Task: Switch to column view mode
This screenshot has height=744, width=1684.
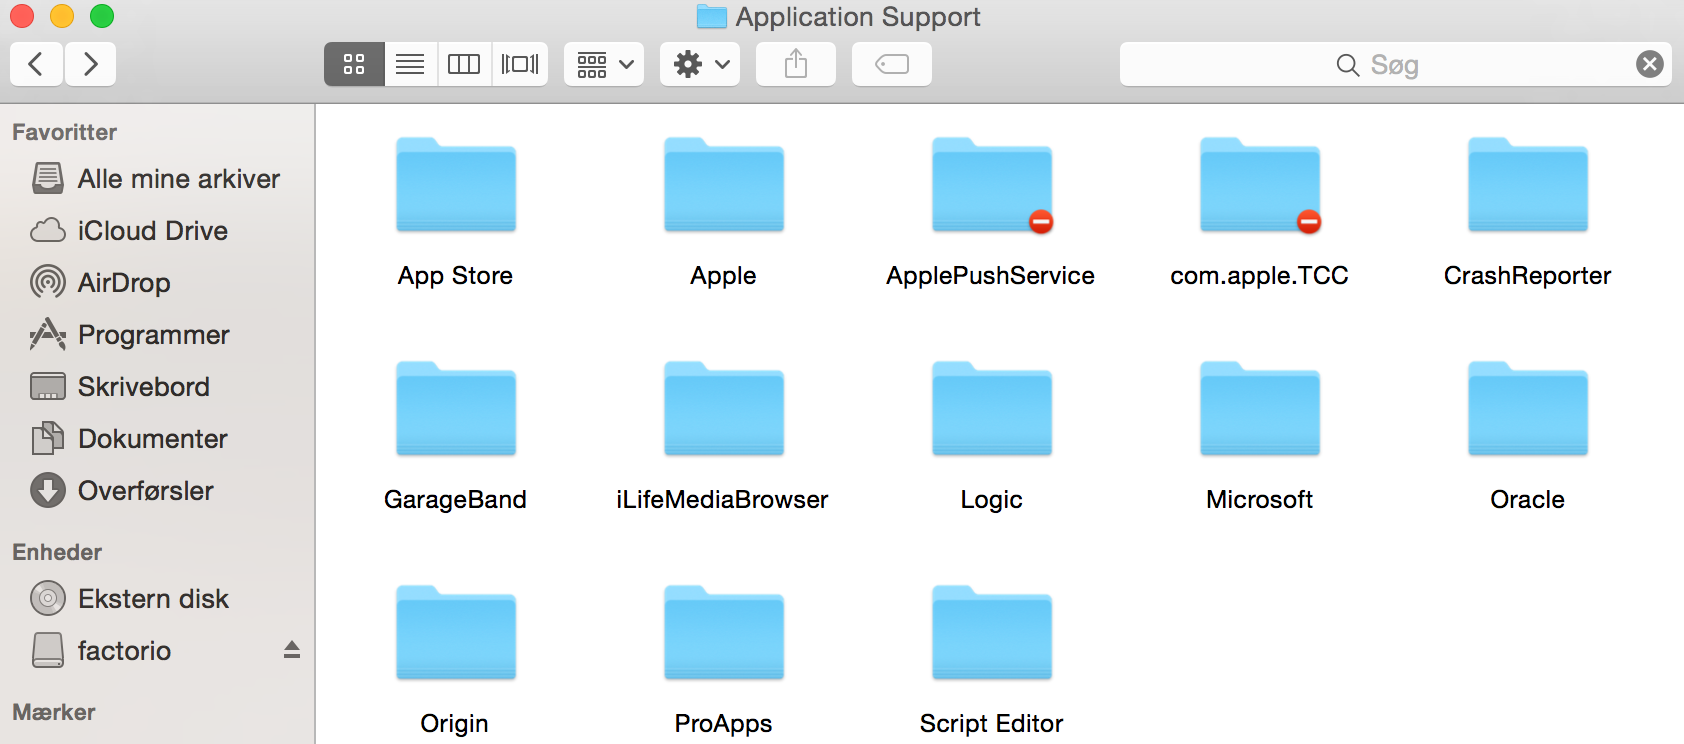Action: (x=464, y=64)
